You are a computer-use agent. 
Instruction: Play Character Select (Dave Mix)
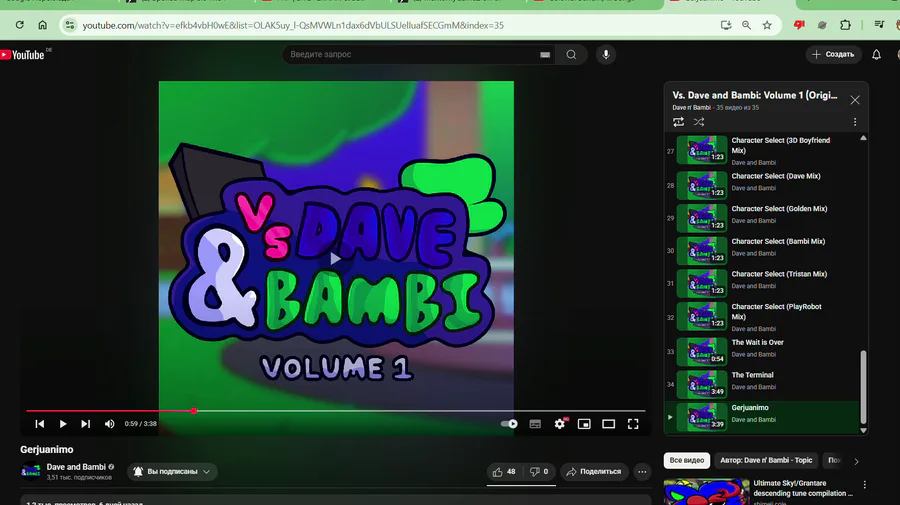[762, 184]
